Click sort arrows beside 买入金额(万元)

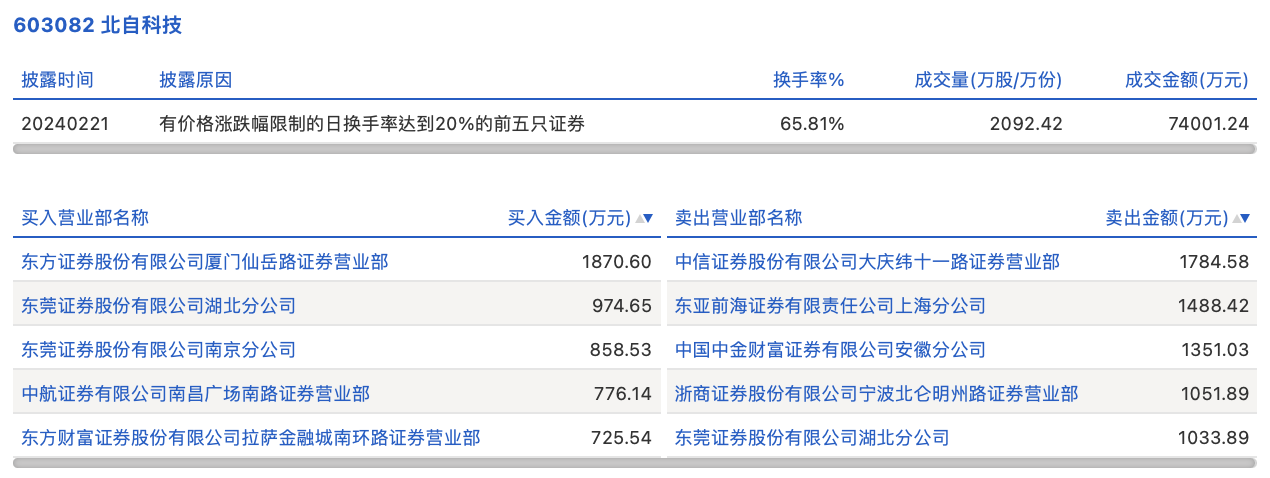[x=644, y=218]
